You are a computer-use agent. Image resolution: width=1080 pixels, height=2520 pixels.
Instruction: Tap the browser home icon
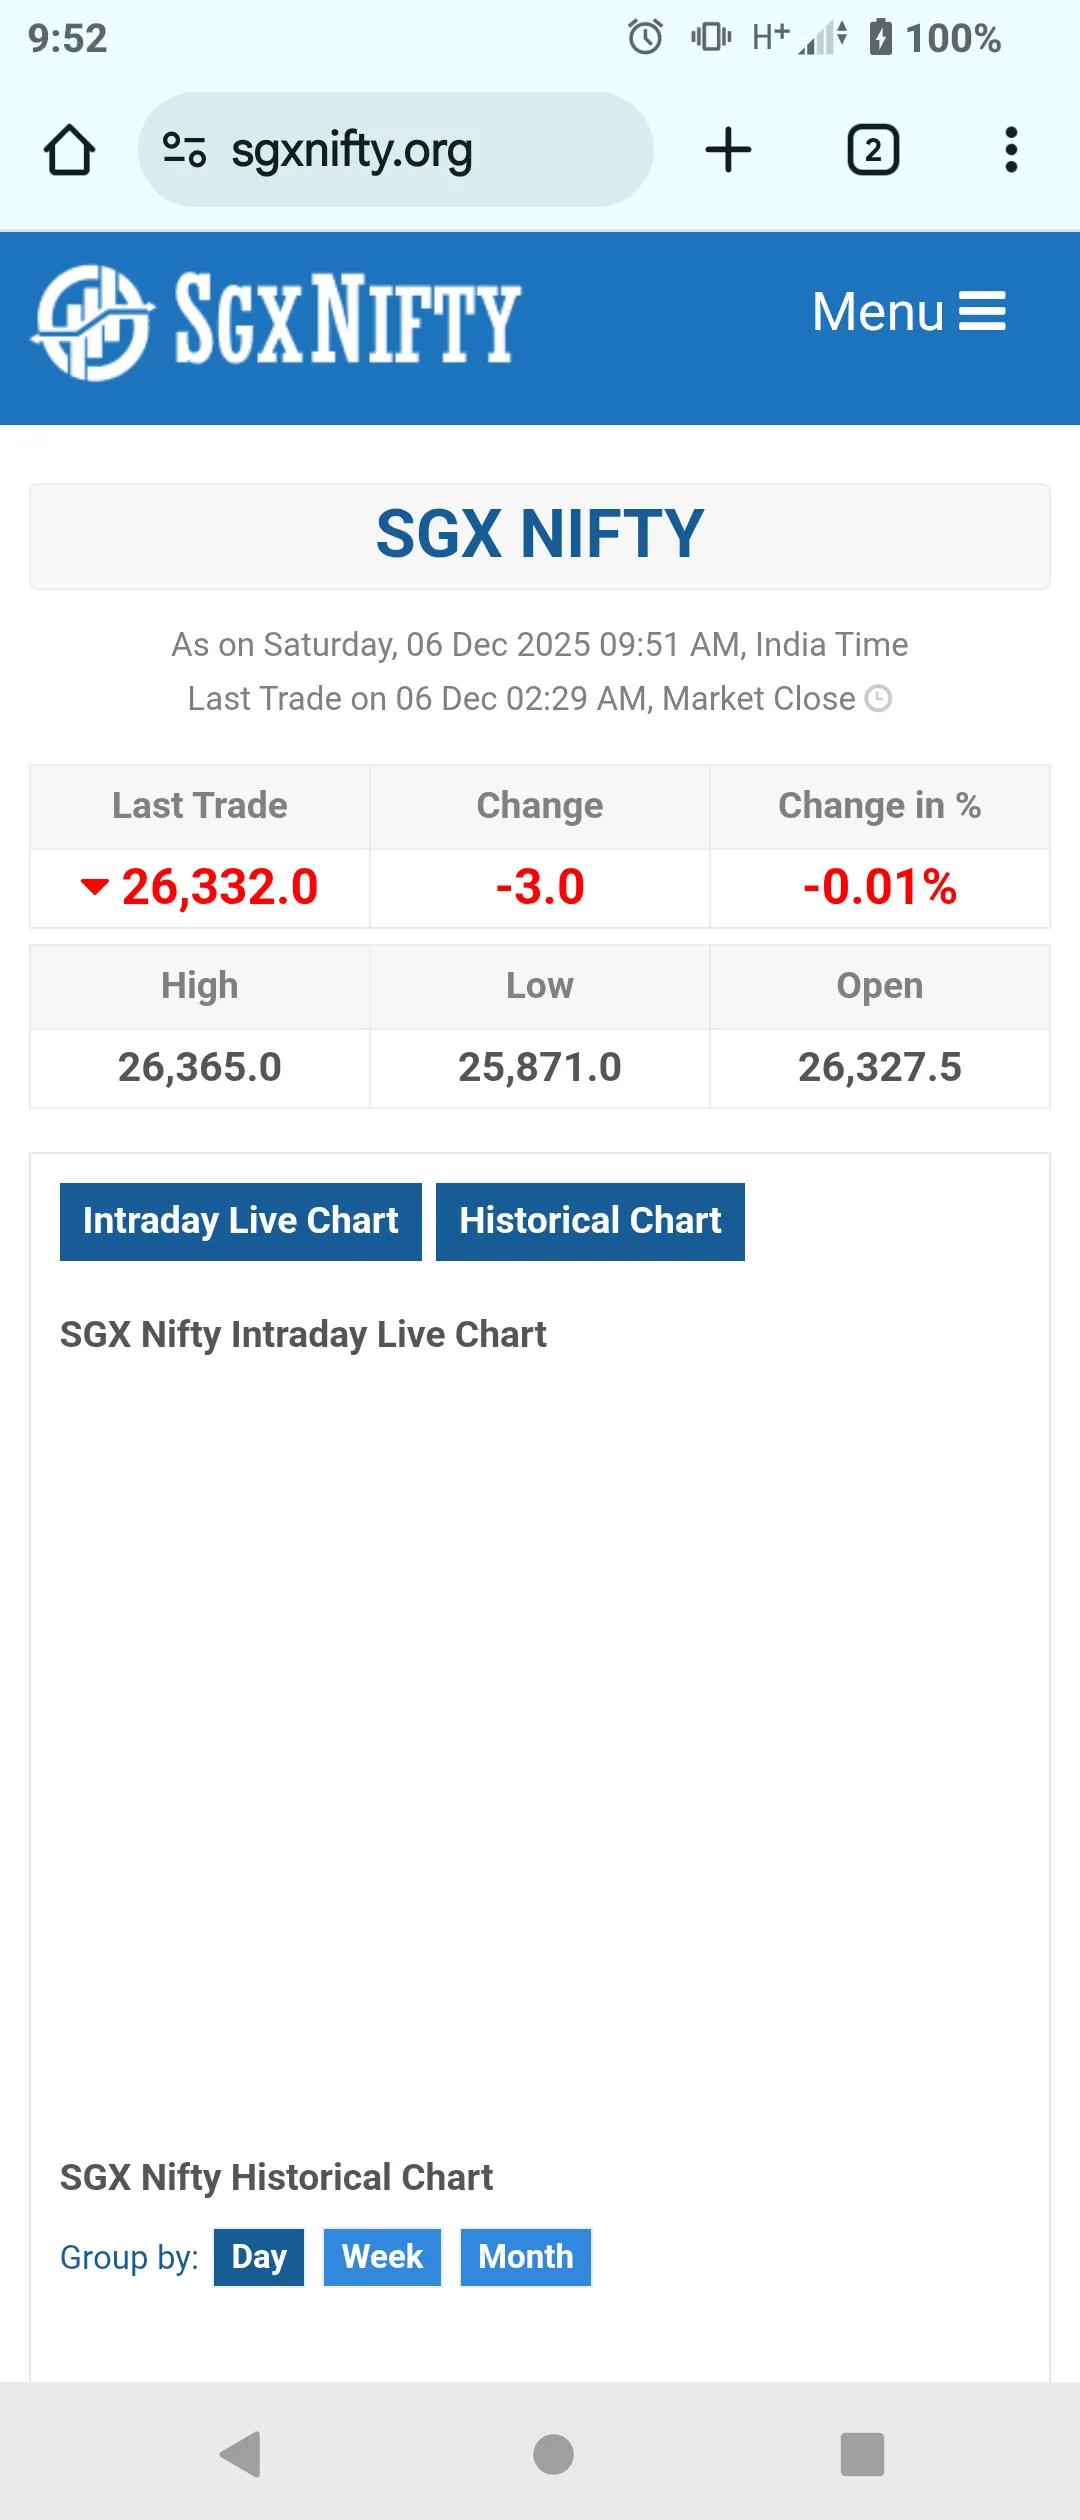coord(69,150)
